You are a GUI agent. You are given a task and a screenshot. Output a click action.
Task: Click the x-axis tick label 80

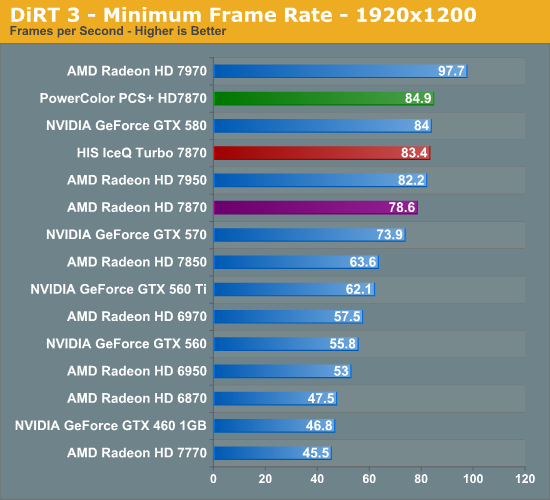(421, 479)
